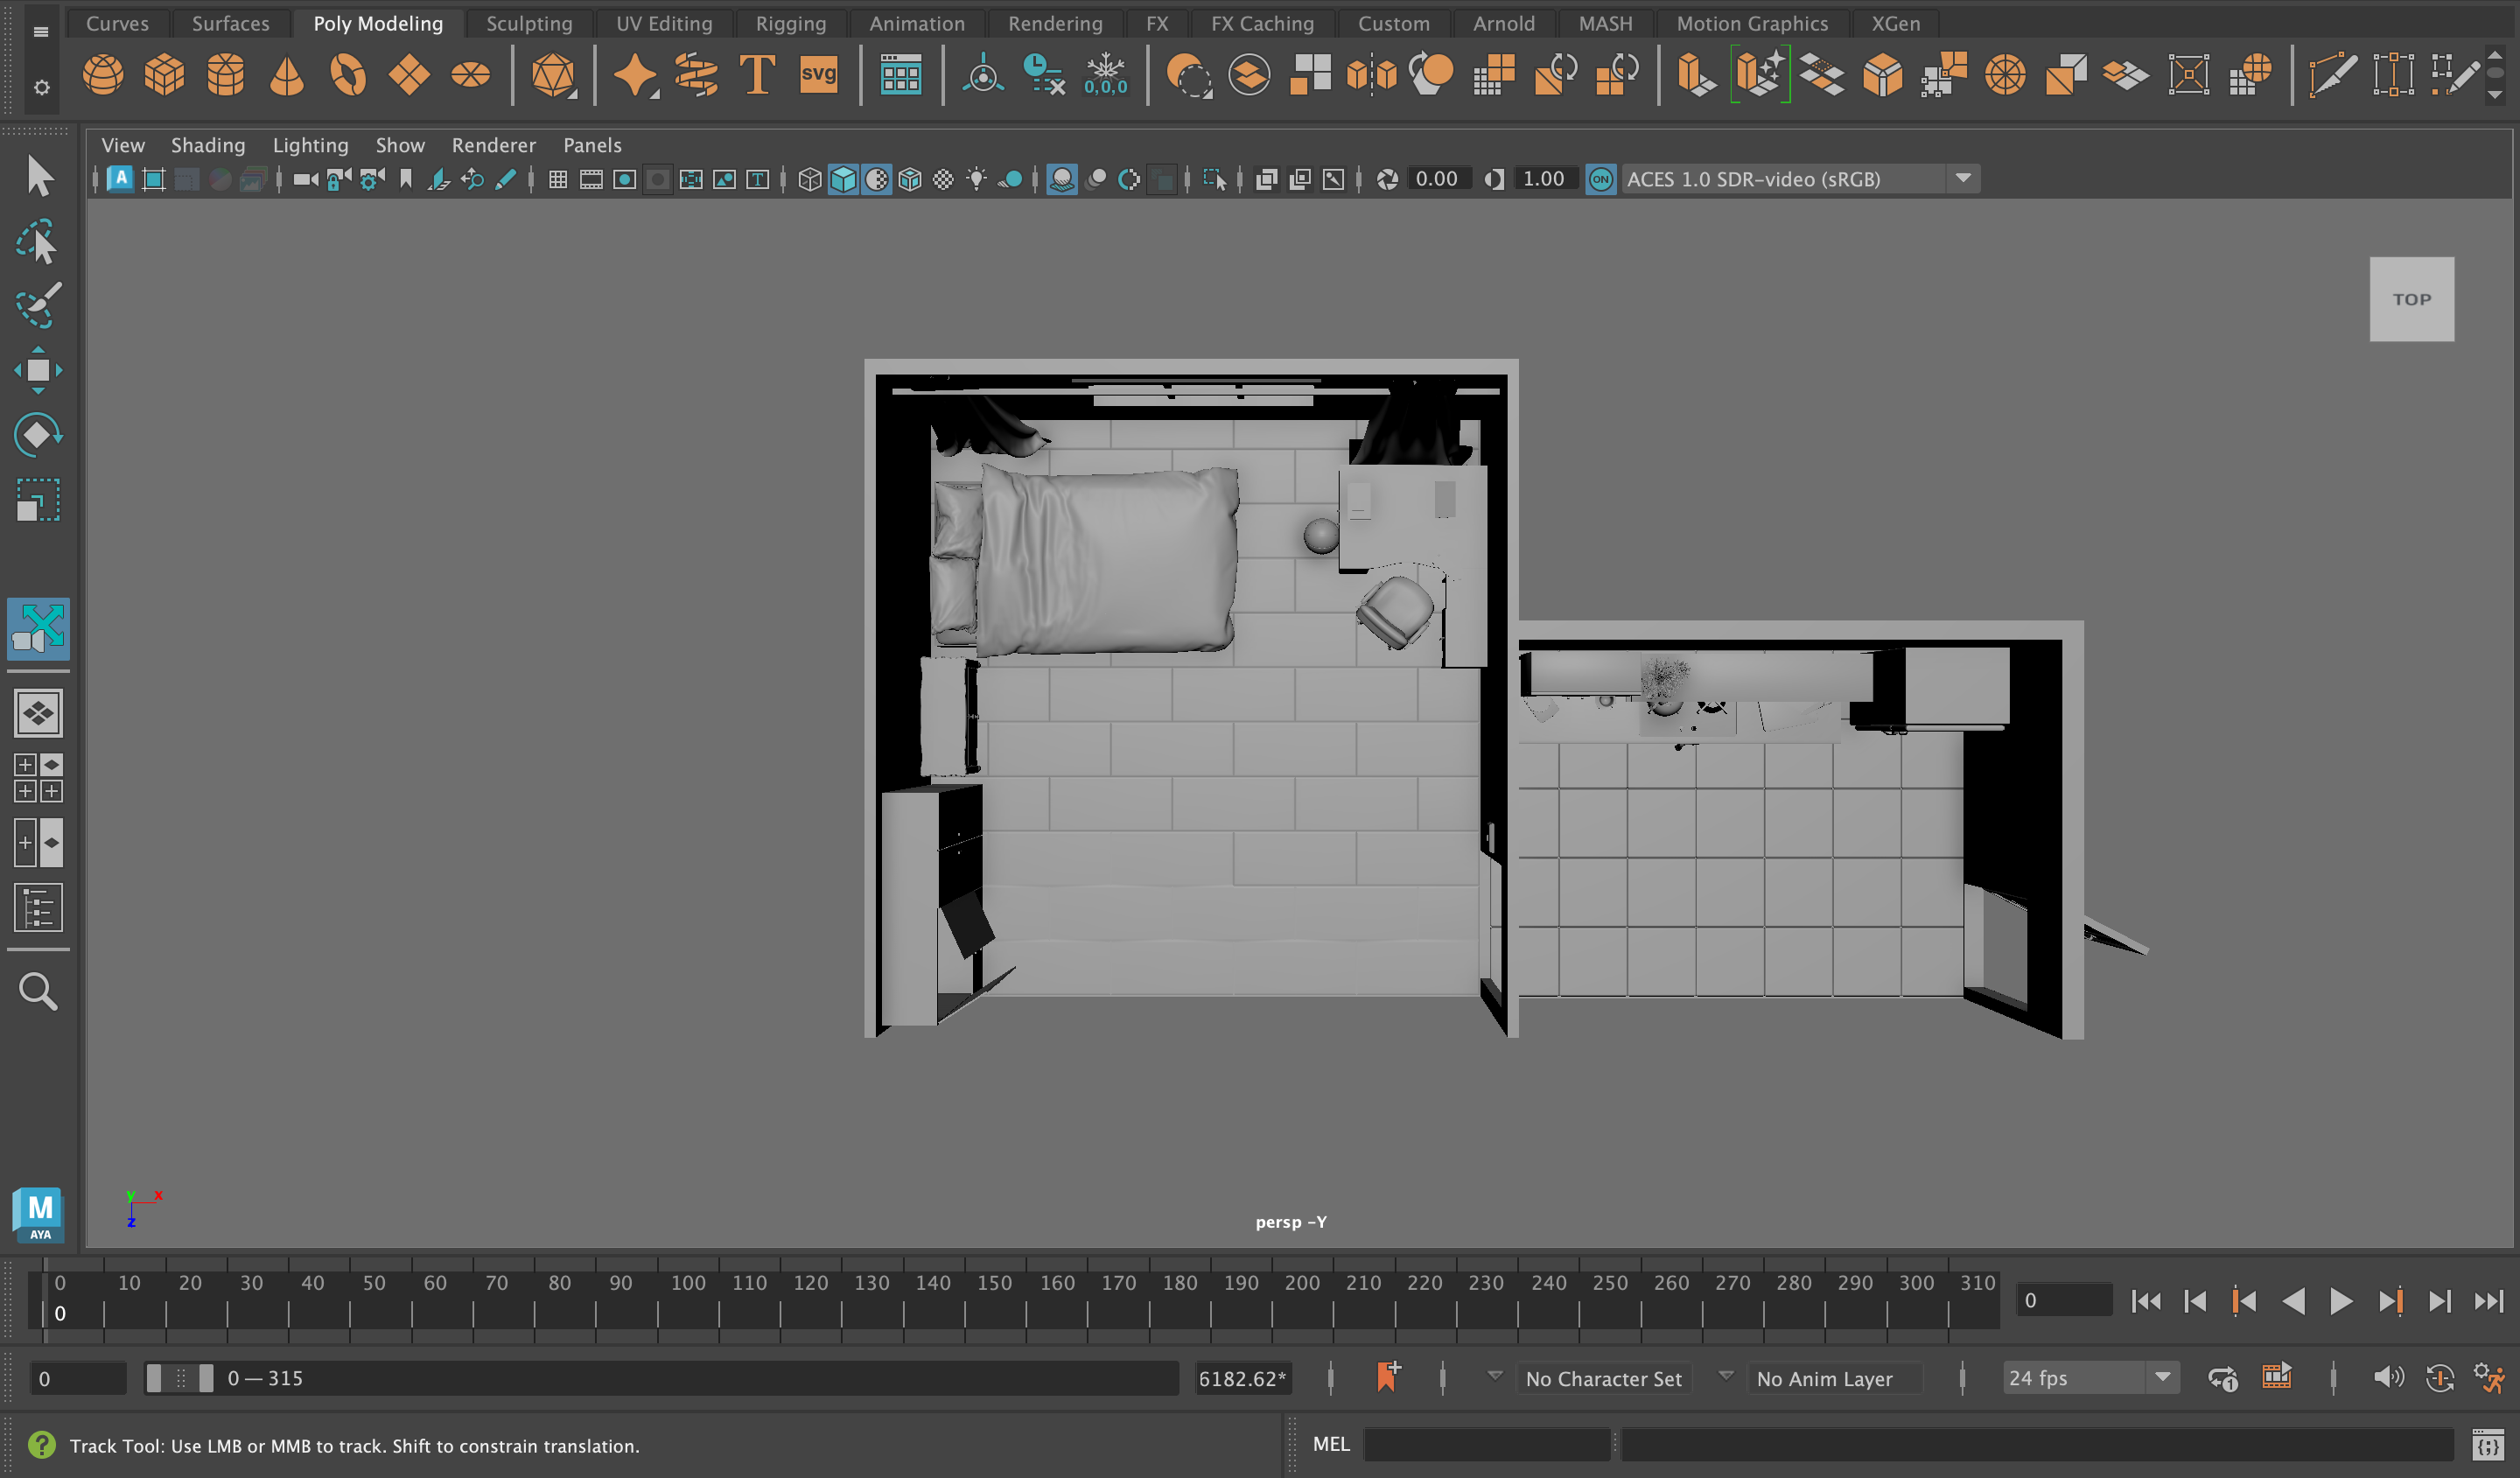Click the Set Bookmark icon near timeline
Viewport: 2520px width, 1478px height.
[x=1388, y=1377]
